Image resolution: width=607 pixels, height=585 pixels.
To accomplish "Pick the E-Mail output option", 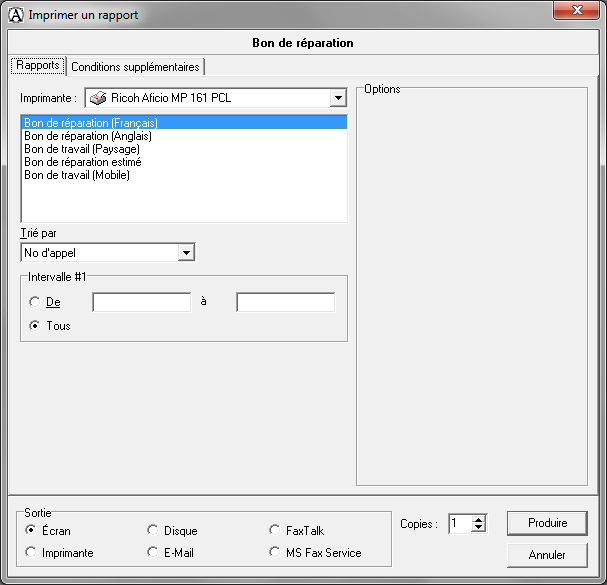I will [153, 552].
